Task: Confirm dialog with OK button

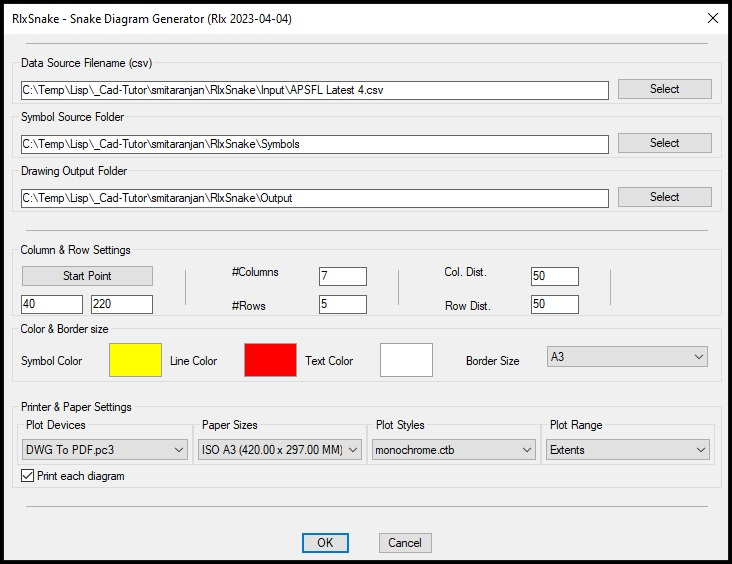Action: 325,543
